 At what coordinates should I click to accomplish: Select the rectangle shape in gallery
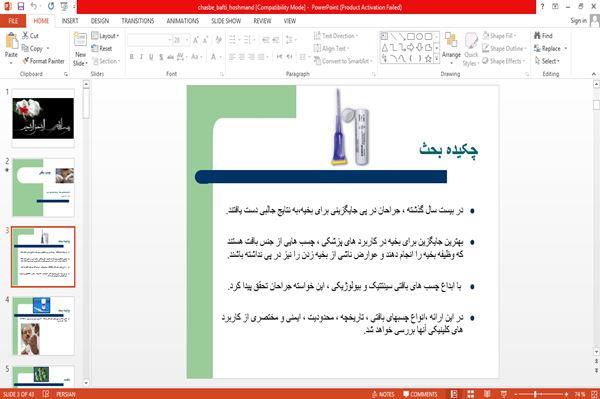point(411,37)
